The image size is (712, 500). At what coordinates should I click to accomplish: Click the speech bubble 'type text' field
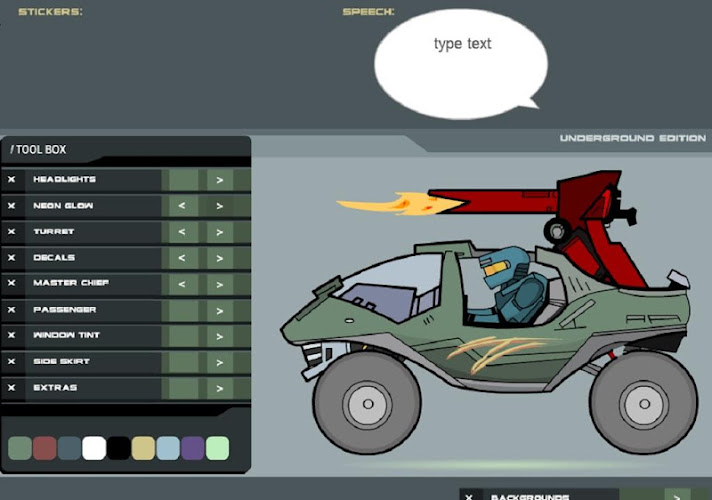pyautogui.click(x=462, y=44)
